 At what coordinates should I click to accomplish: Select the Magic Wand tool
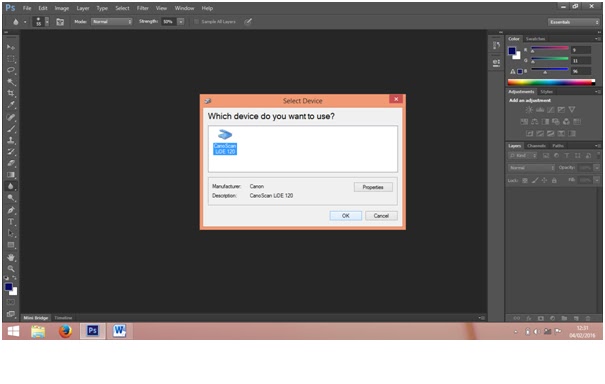11,82
